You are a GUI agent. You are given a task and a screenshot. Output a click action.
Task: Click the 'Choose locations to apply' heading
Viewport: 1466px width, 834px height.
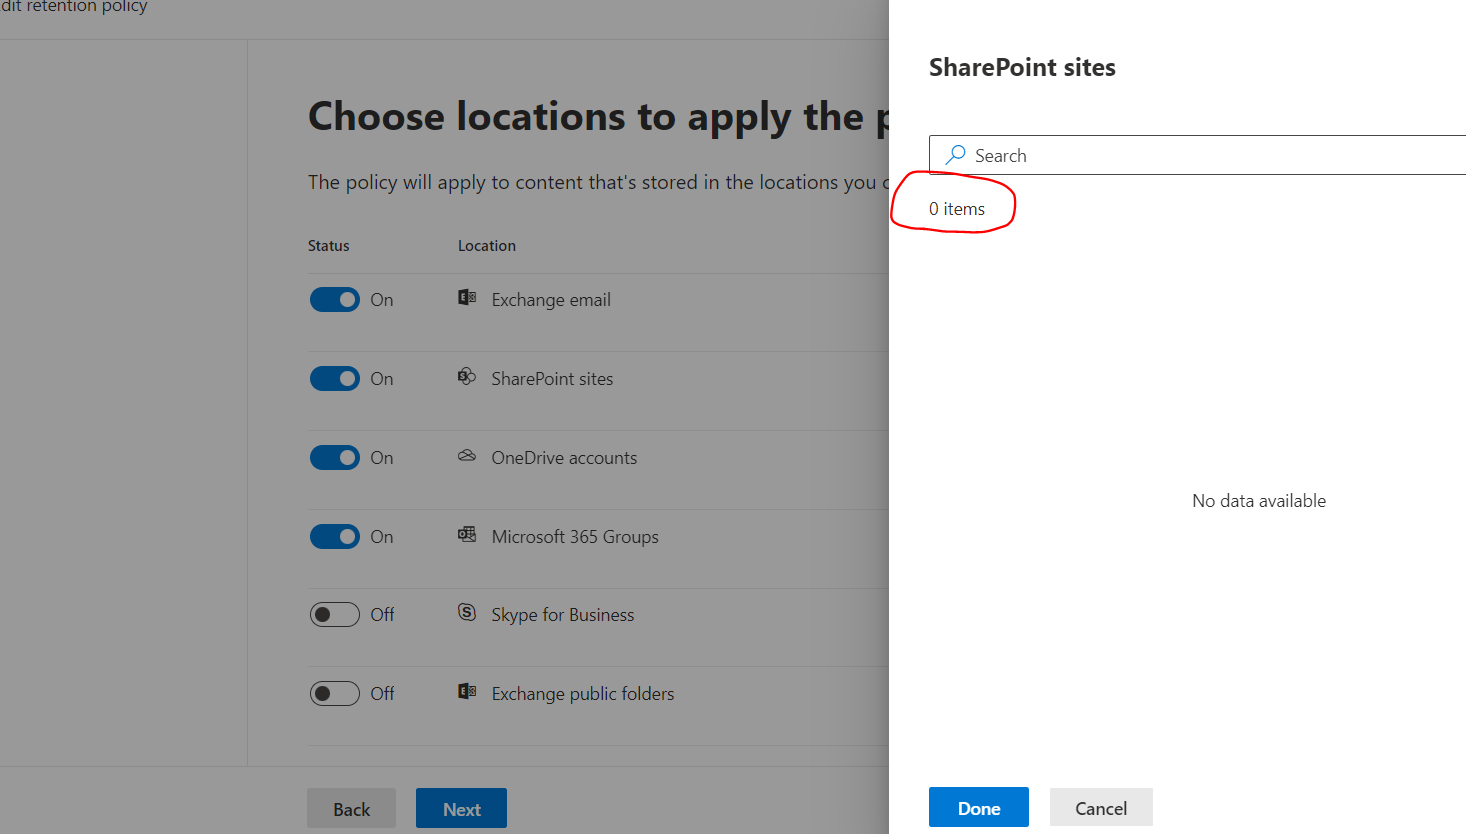[598, 117]
